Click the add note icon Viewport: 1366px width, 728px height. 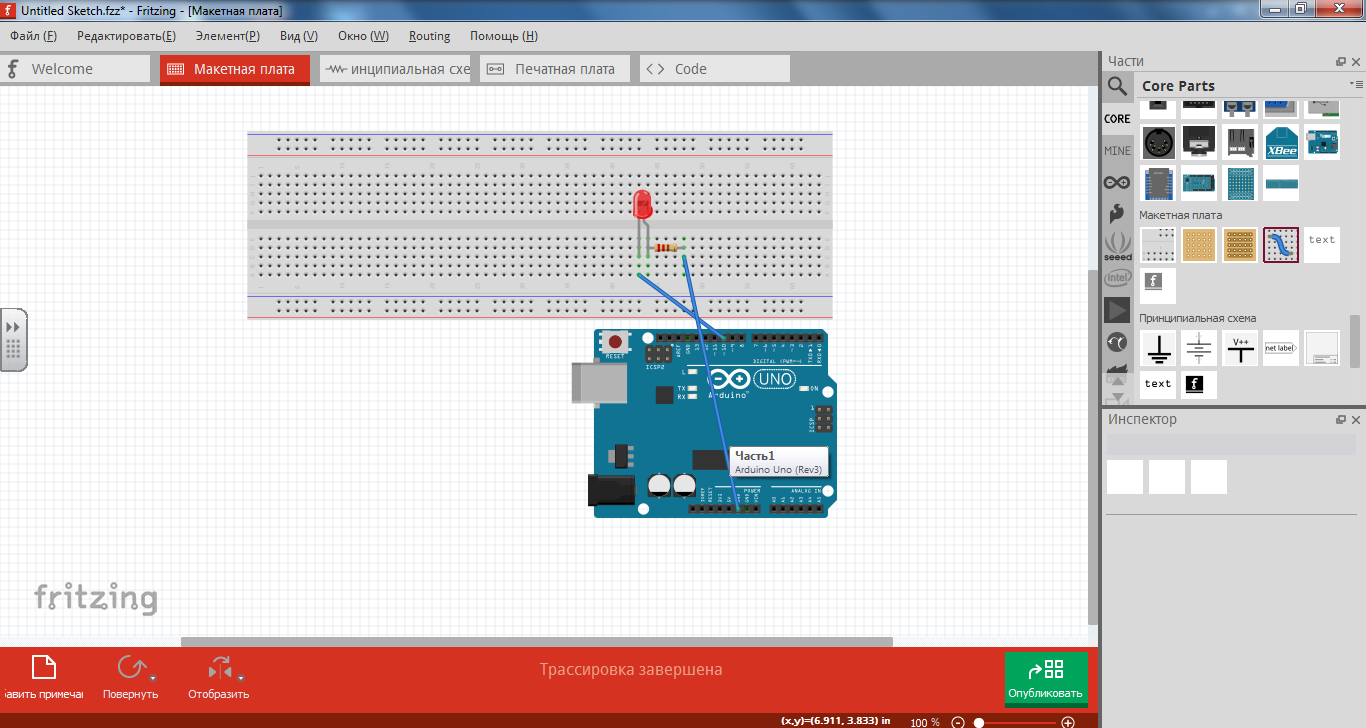tap(44, 668)
